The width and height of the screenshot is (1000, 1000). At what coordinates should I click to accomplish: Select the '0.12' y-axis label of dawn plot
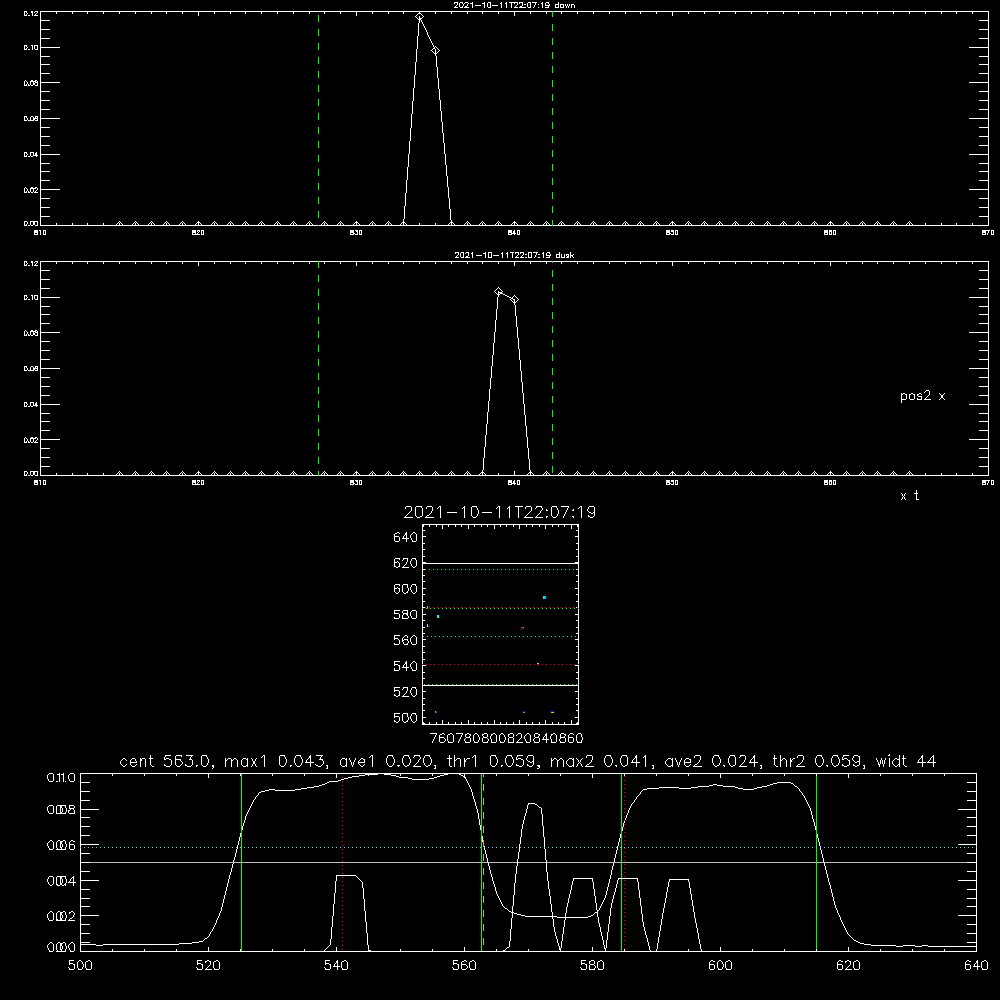coord(31,13)
